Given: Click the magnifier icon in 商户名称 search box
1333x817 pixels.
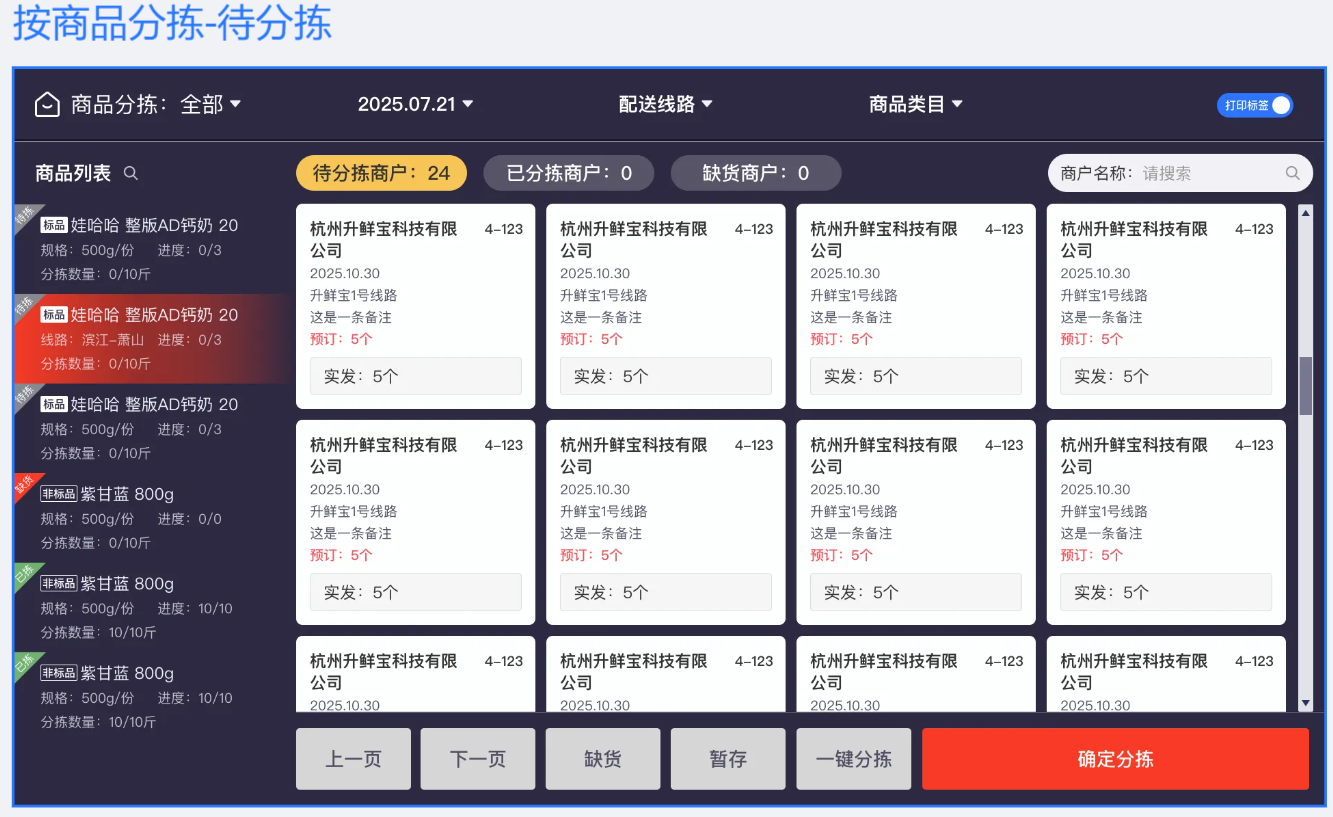Looking at the screenshot, I should click(1292, 173).
